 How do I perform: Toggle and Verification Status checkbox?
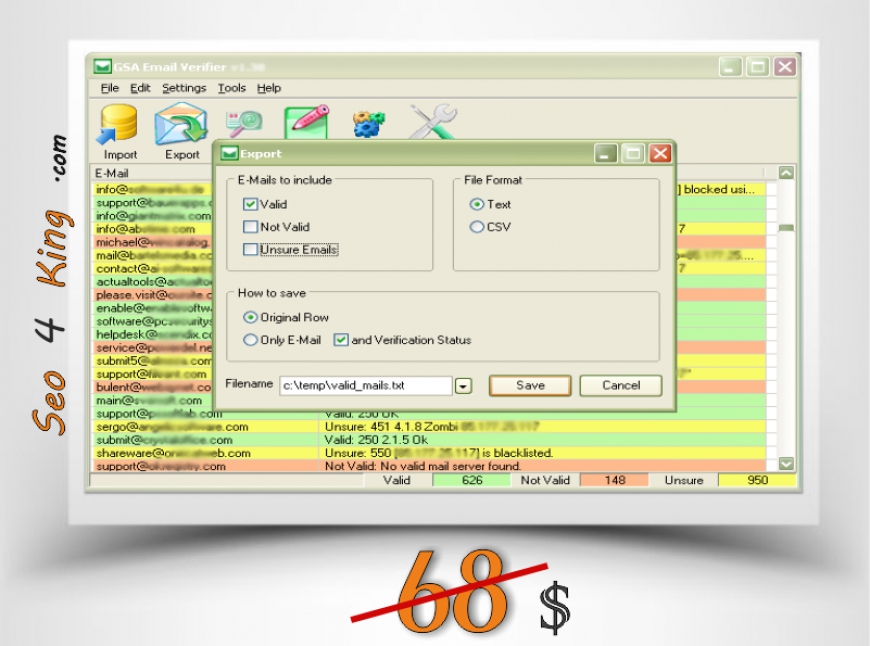pyautogui.click(x=341, y=340)
